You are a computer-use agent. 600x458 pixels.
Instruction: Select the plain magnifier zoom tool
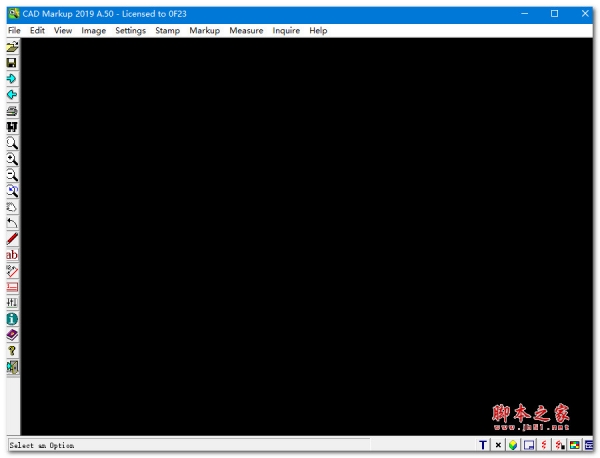[12, 143]
